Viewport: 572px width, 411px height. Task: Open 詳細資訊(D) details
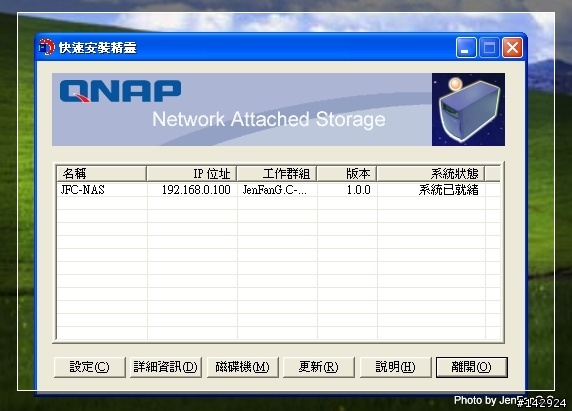coord(166,367)
